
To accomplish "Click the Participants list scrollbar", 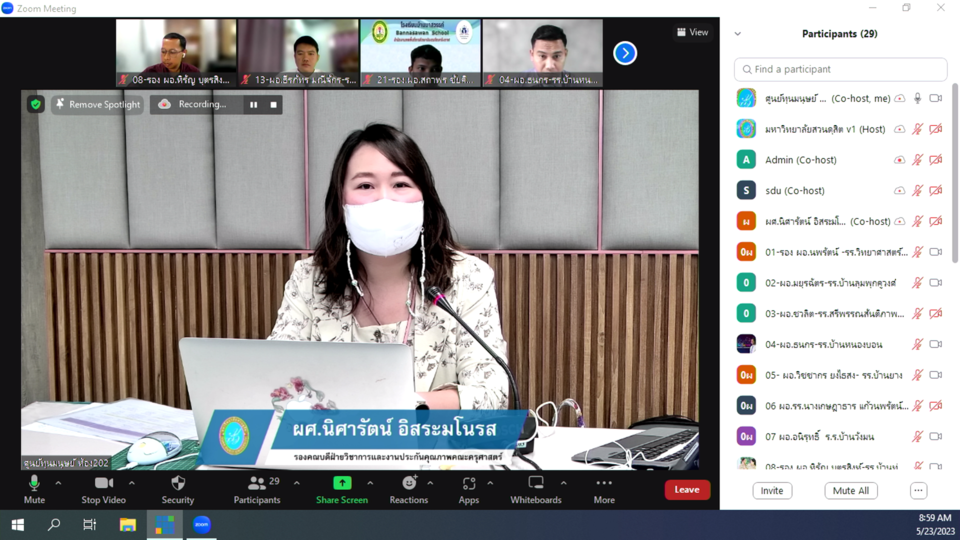I will 954,174.
